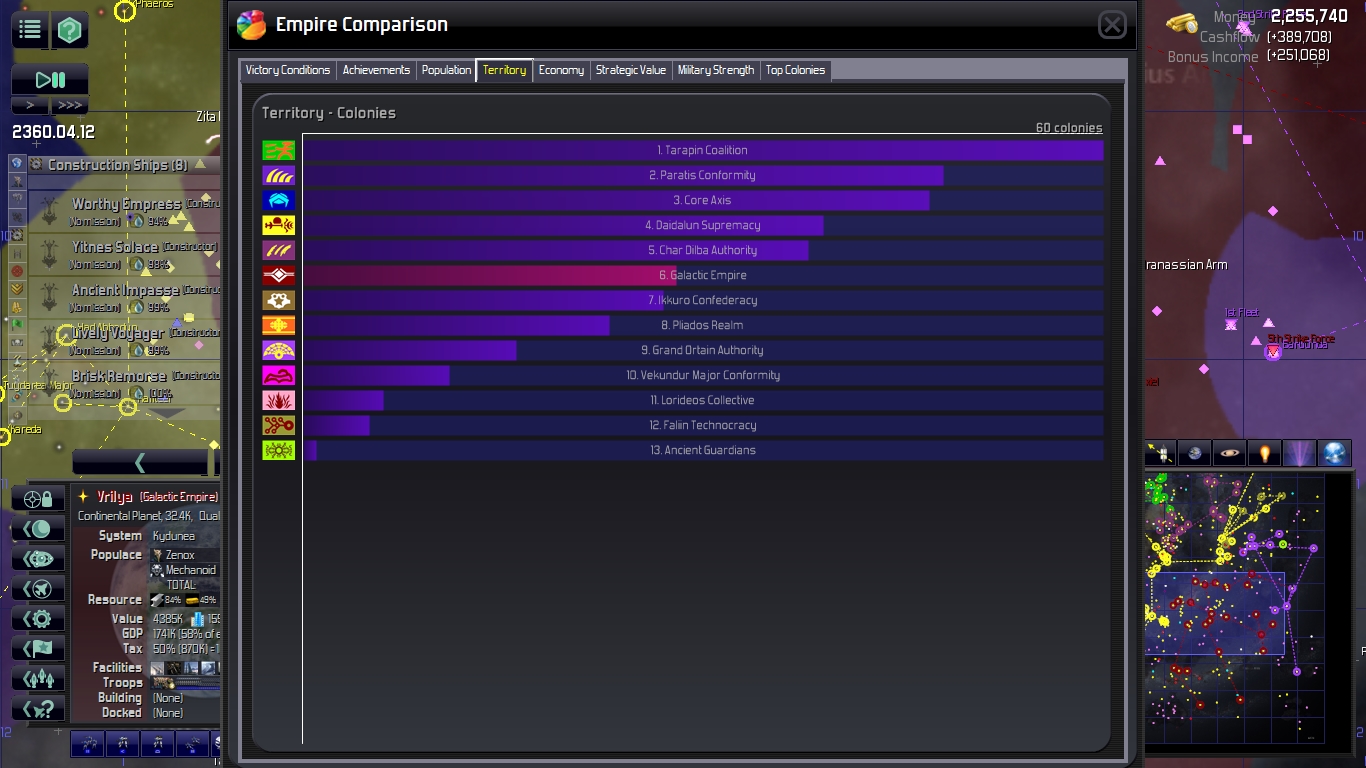Select the ringed planet view icon above minimap

pyautogui.click(x=1230, y=453)
